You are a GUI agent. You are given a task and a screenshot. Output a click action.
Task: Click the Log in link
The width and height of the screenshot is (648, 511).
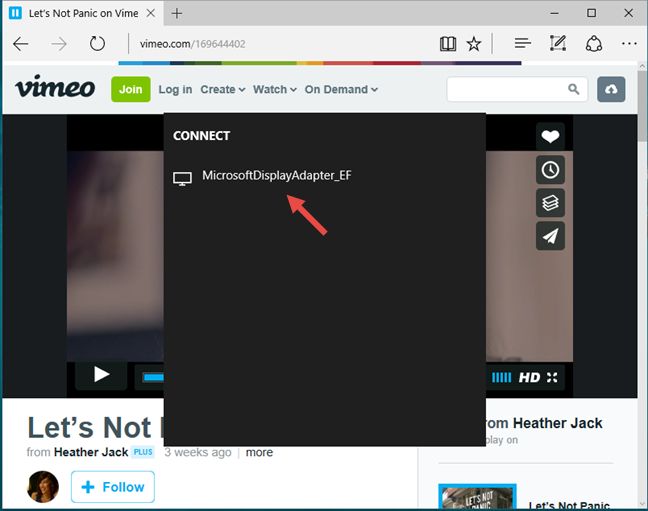point(175,89)
